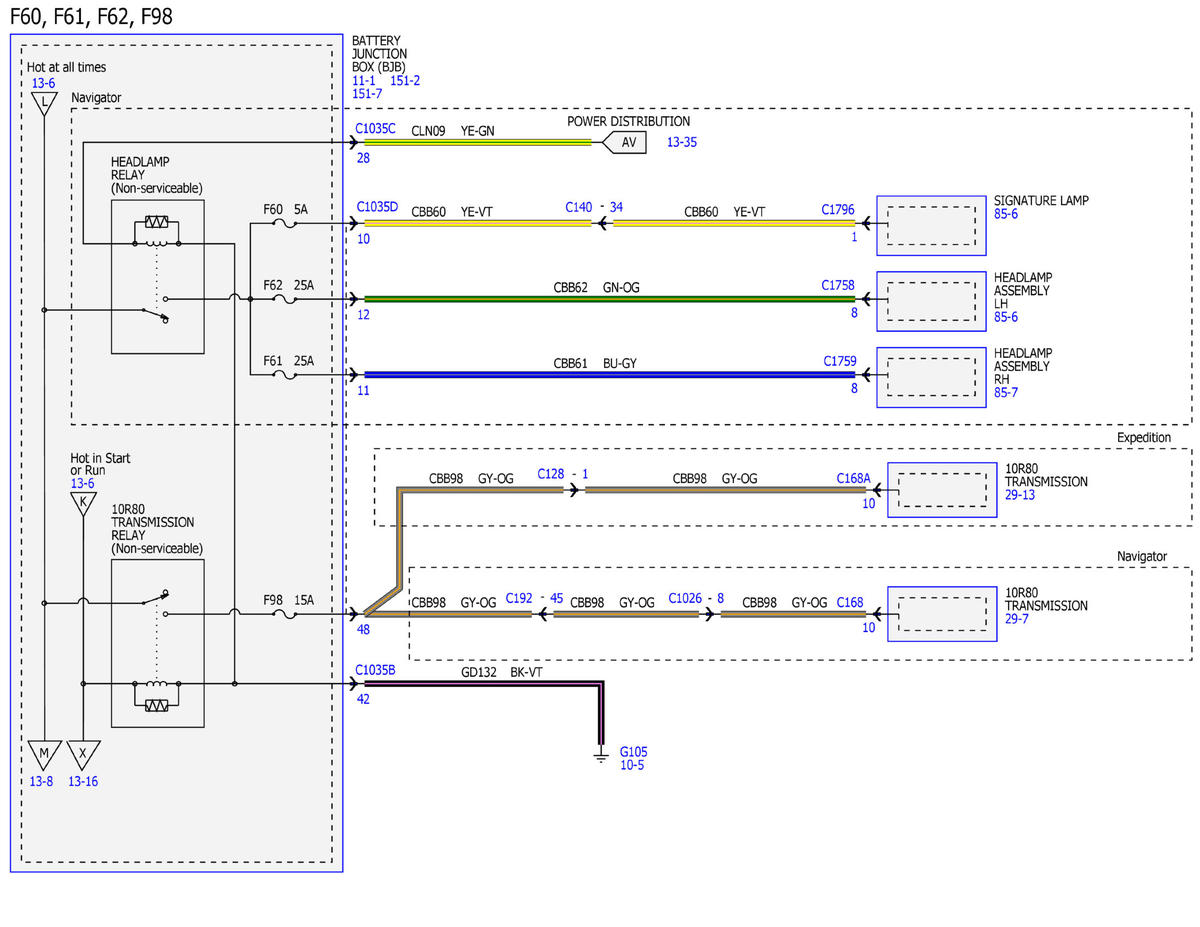Viewport: 1200px width, 927px height.
Task: Follow the 11-1 Battery Junction Box reference
Action: pyautogui.click(x=363, y=80)
